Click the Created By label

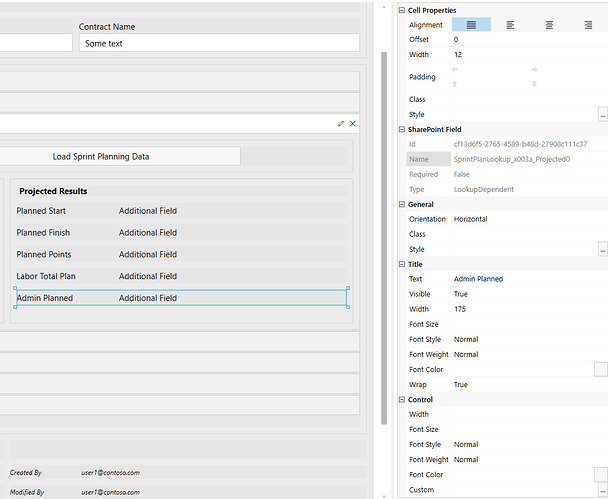26,473
